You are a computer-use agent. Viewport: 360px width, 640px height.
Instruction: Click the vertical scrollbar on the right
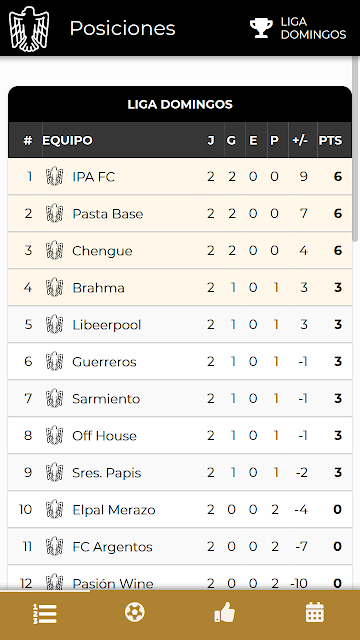coord(356,149)
